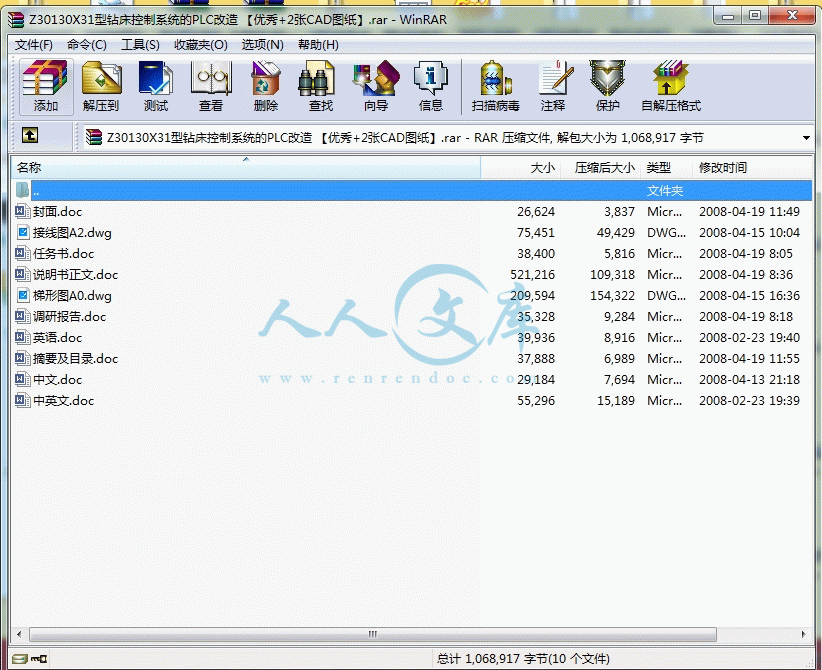Click the horizontal scrollbar left arrow
Viewport: 822px width, 670px height.
pos(19,634)
